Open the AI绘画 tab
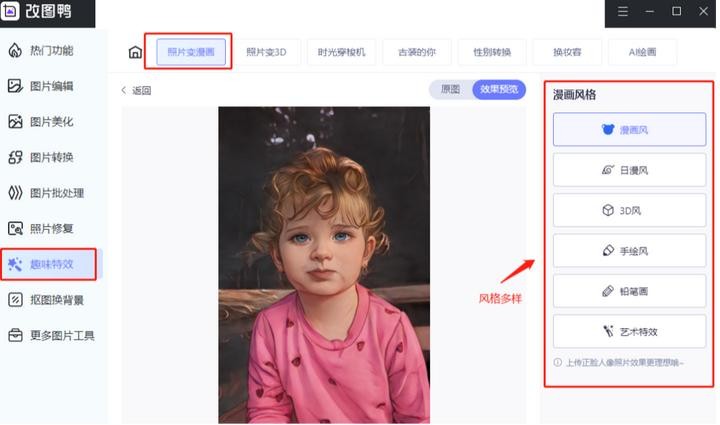The width and height of the screenshot is (720, 425). 642,52
